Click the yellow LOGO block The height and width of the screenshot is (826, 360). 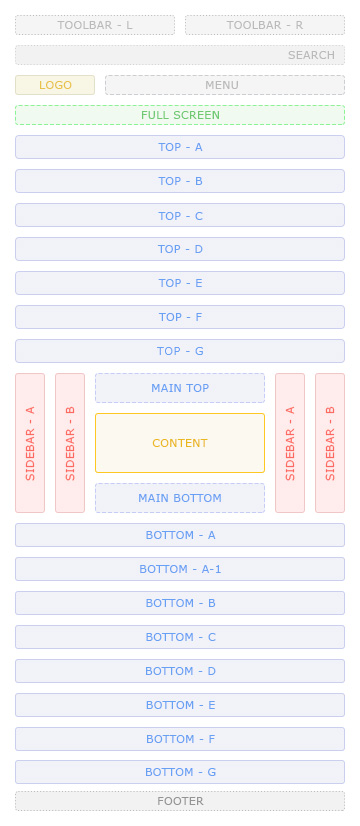(55, 85)
